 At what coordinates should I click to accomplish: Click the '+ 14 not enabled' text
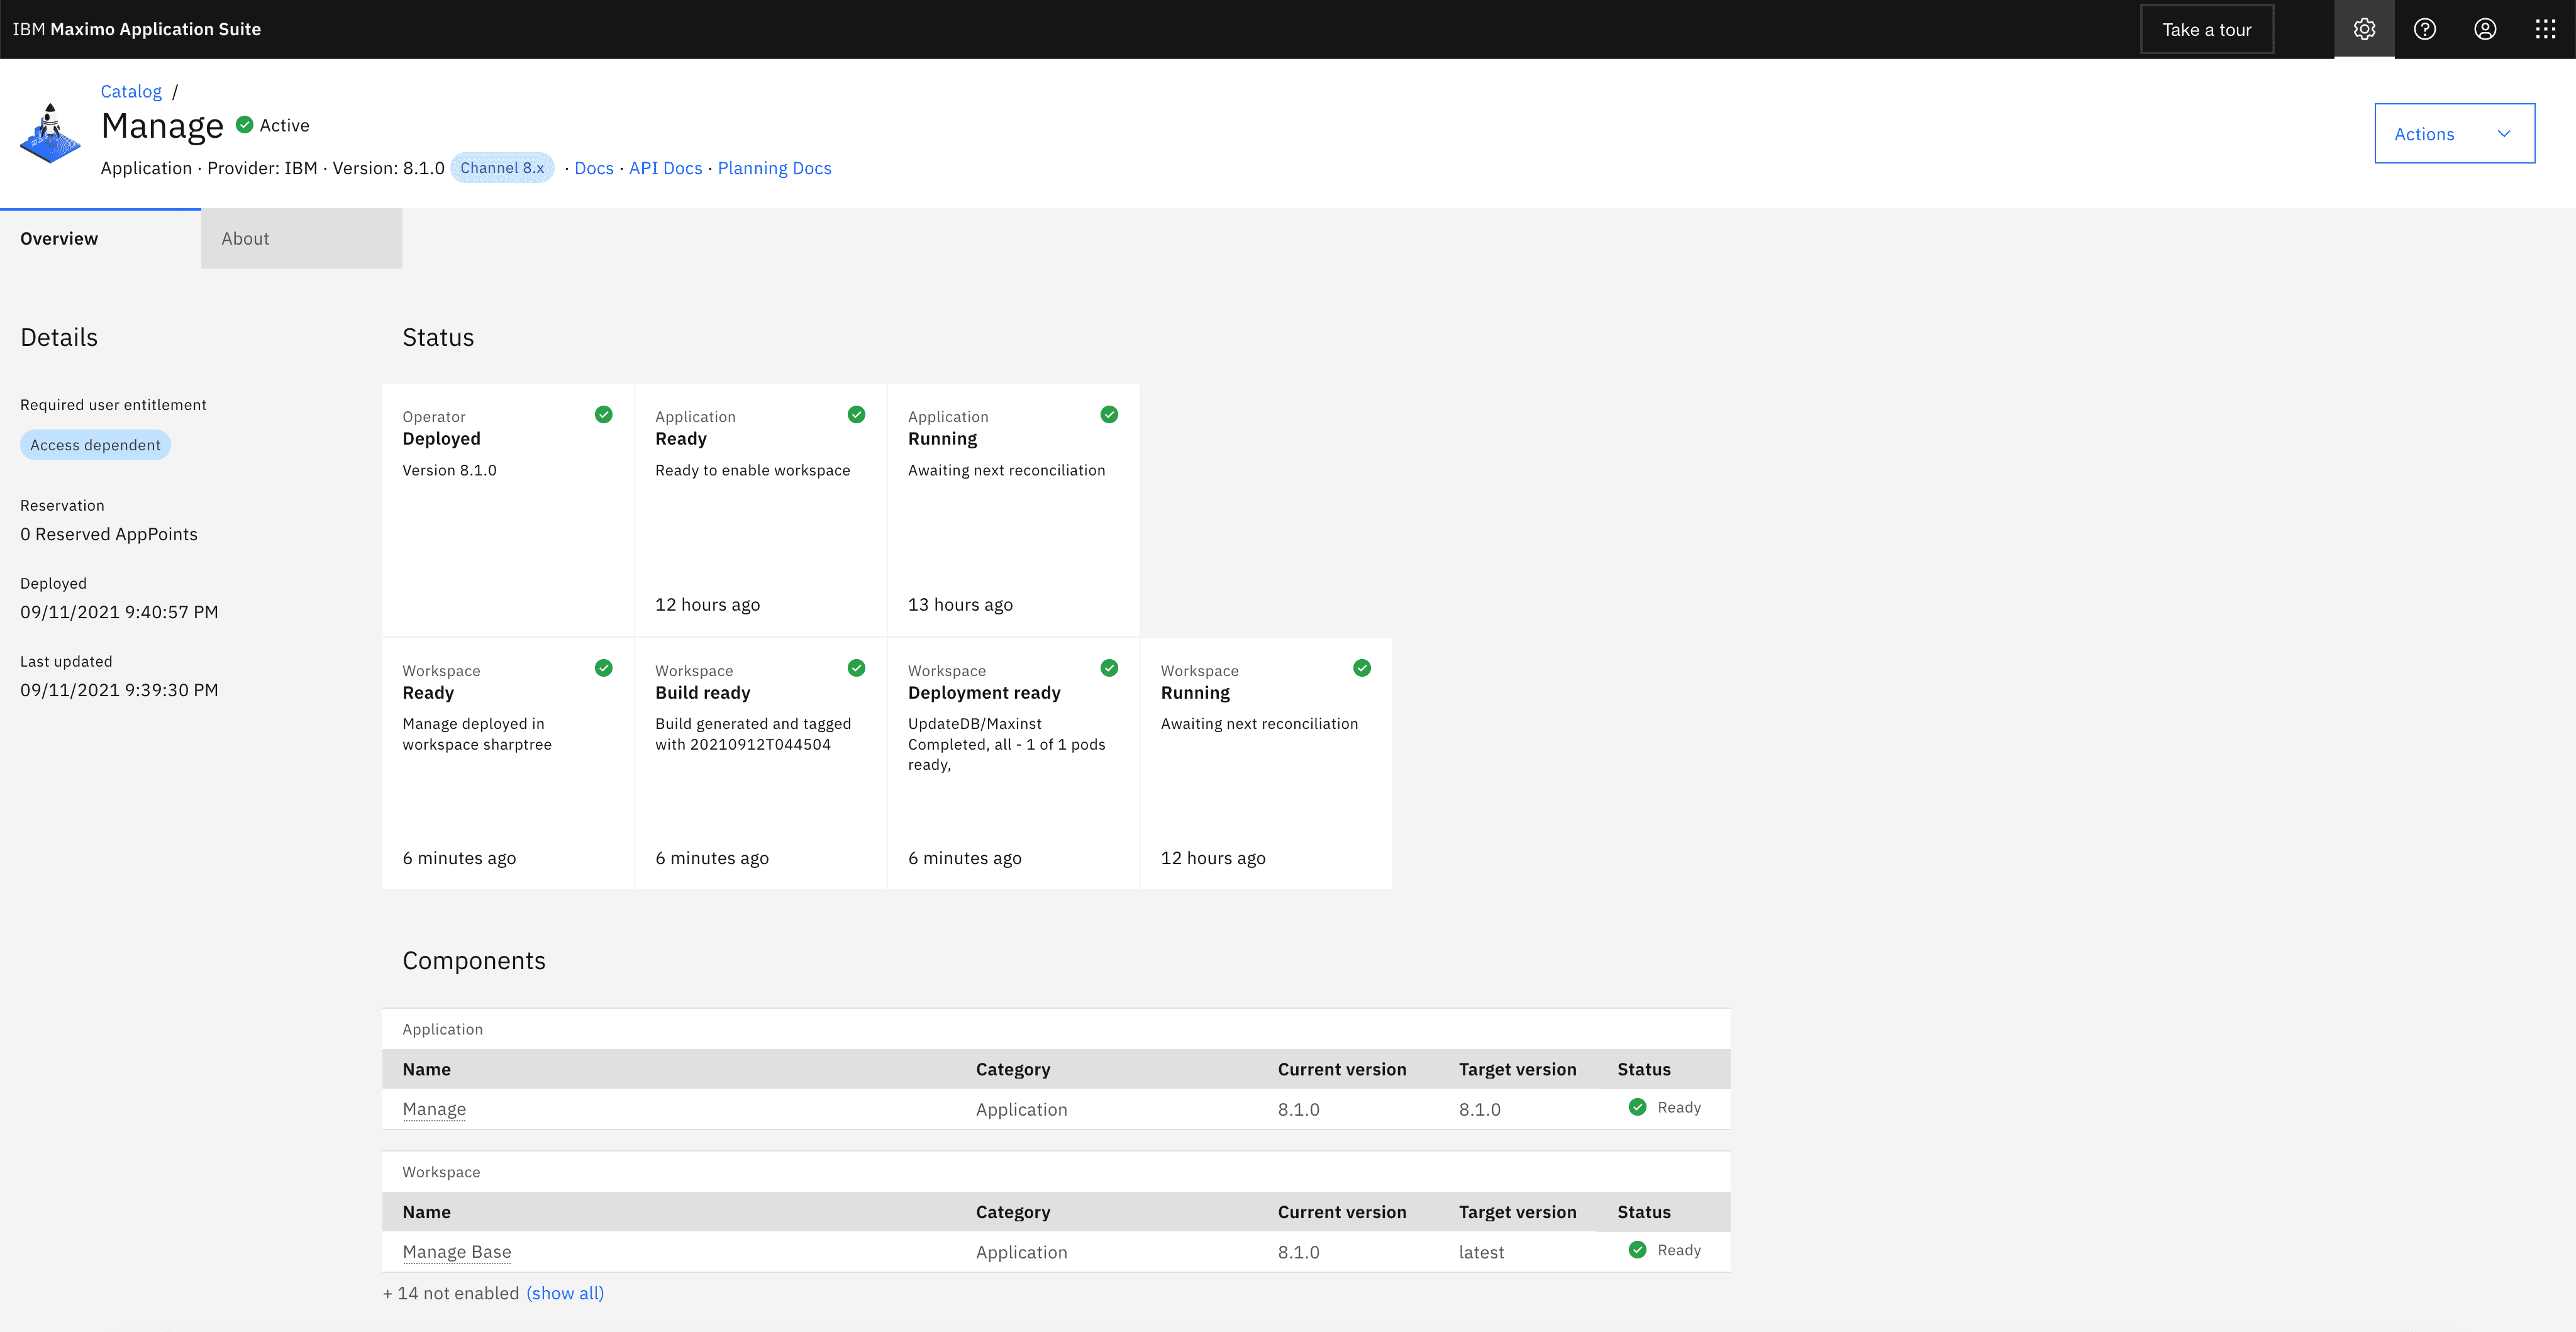451,1293
